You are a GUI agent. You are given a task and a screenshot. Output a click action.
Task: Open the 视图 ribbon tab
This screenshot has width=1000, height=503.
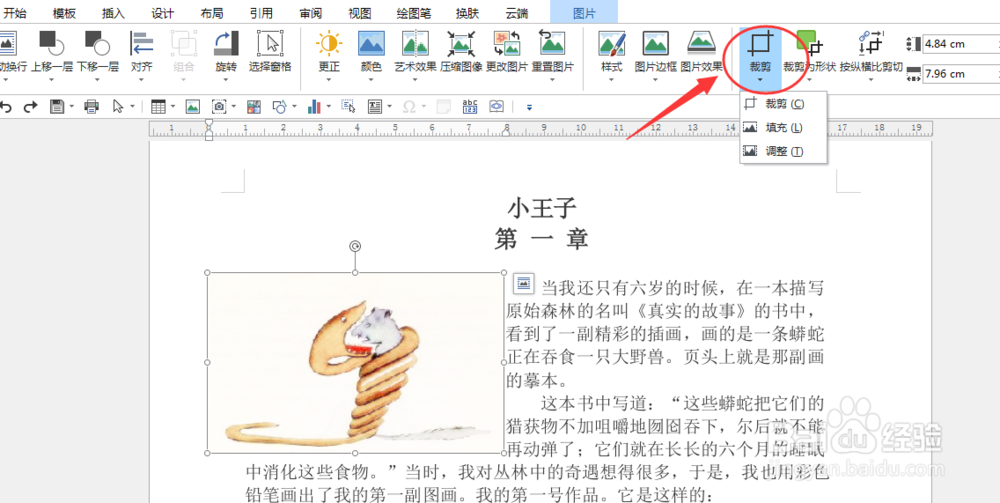360,13
